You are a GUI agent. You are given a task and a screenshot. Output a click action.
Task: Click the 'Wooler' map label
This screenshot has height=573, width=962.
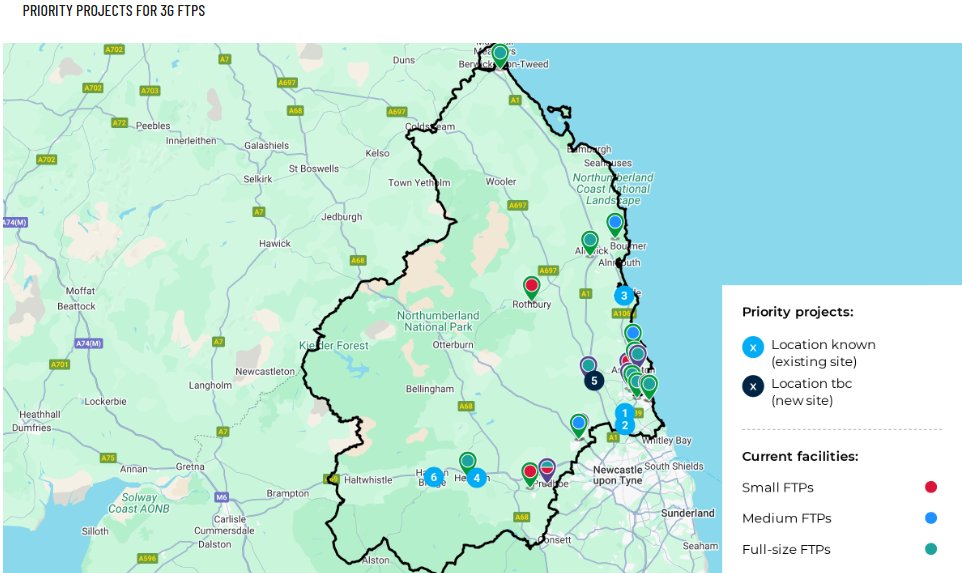[x=501, y=182]
